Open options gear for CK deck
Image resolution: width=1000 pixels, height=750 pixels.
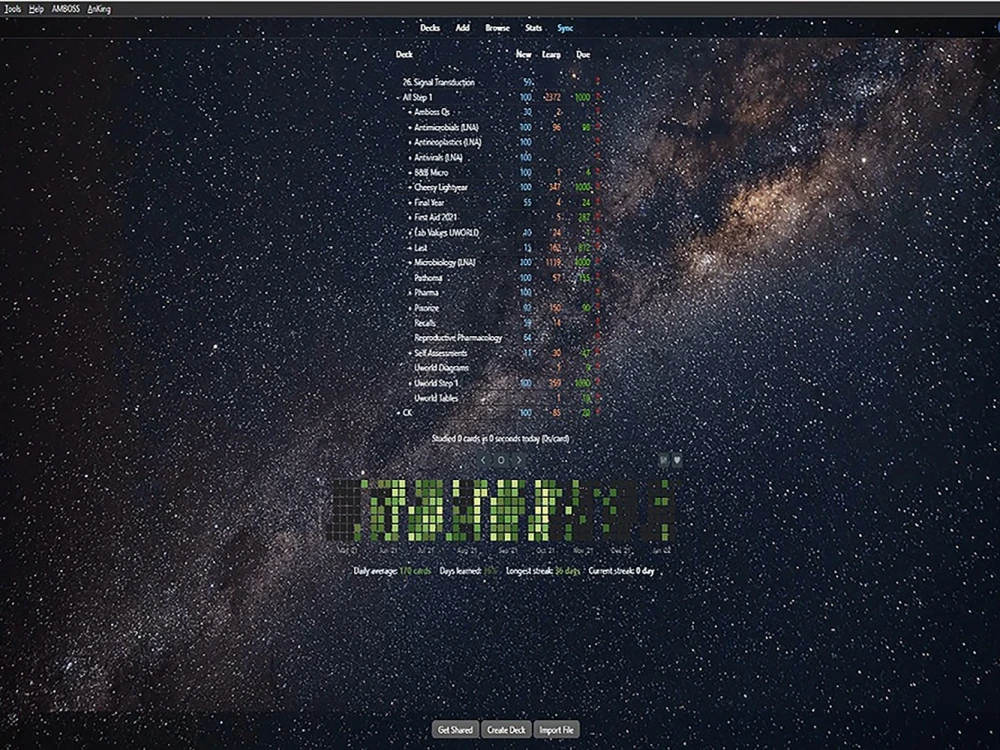click(x=598, y=413)
